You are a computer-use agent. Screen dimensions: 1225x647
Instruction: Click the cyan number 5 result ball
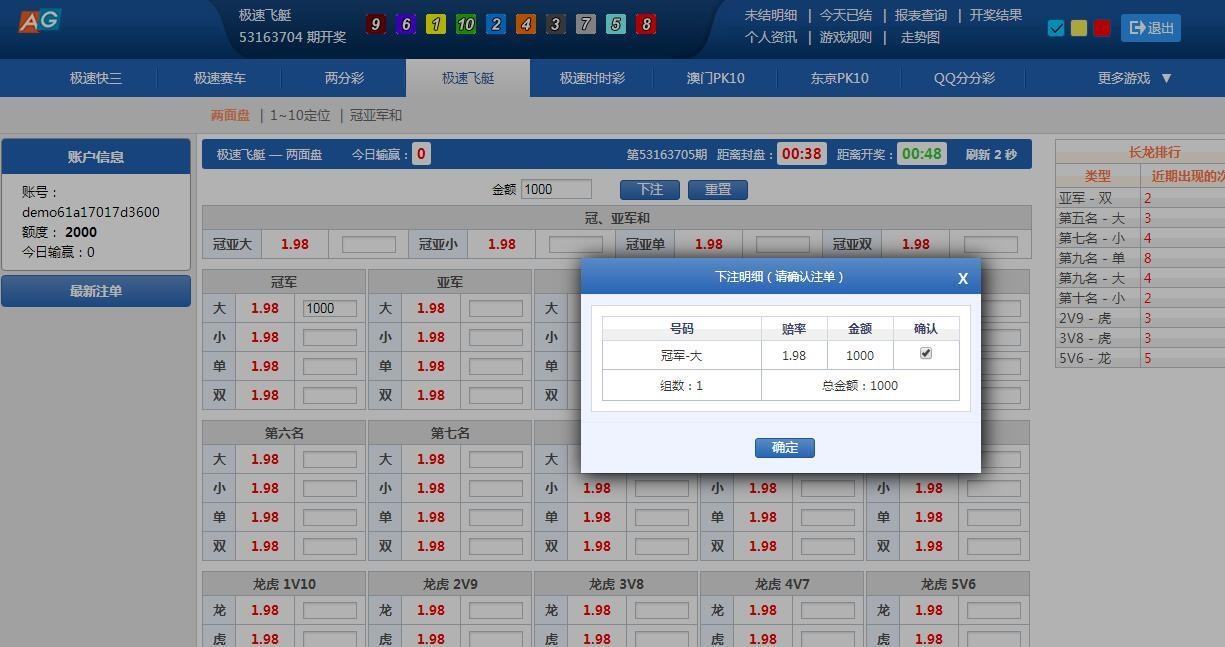(616, 24)
